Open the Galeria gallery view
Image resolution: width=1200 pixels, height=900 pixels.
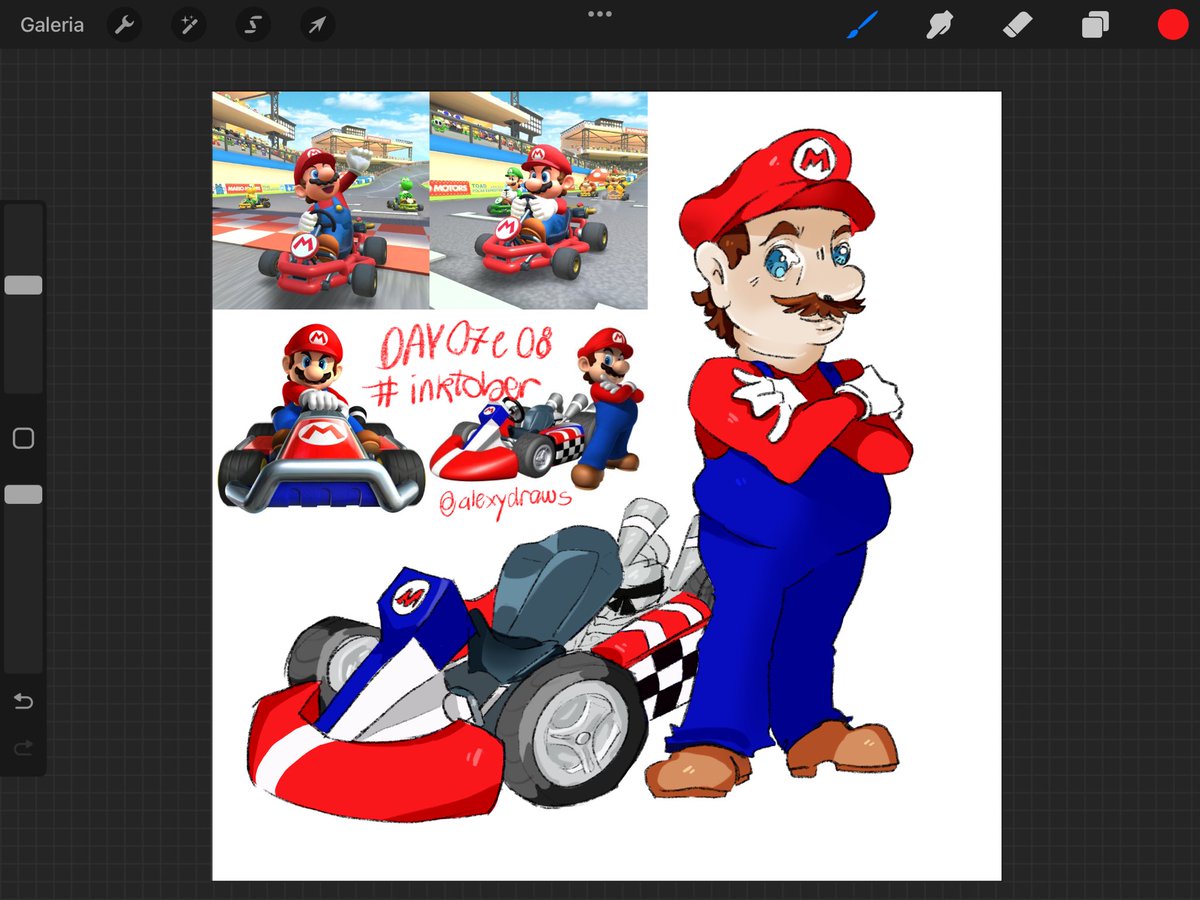coord(52,25)
